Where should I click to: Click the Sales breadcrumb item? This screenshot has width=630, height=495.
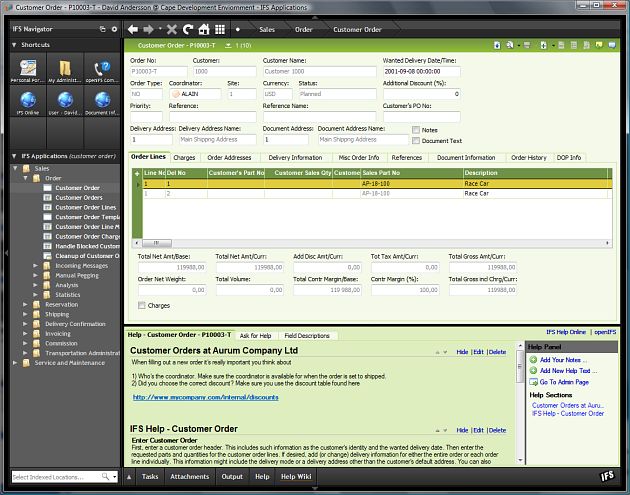click(x=267, y=29)
